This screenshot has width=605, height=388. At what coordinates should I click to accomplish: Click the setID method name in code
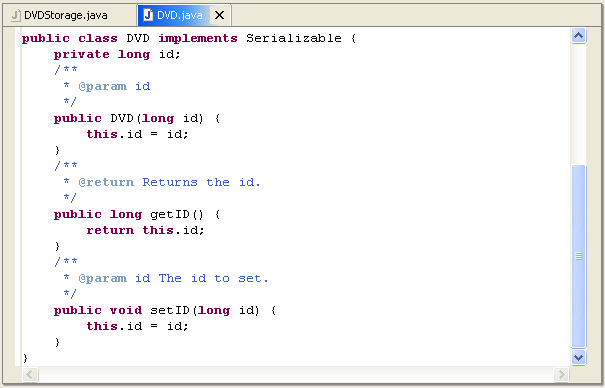(x=170, y=310)
